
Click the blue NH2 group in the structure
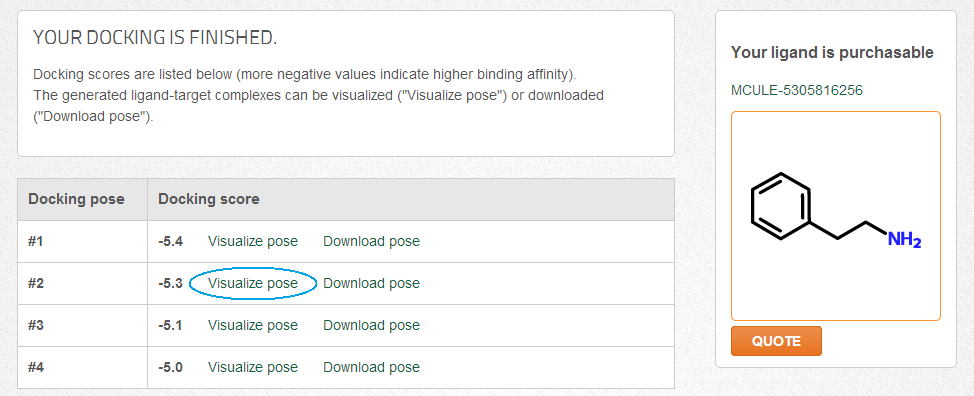pyautogui.click(x=904, y=240)
